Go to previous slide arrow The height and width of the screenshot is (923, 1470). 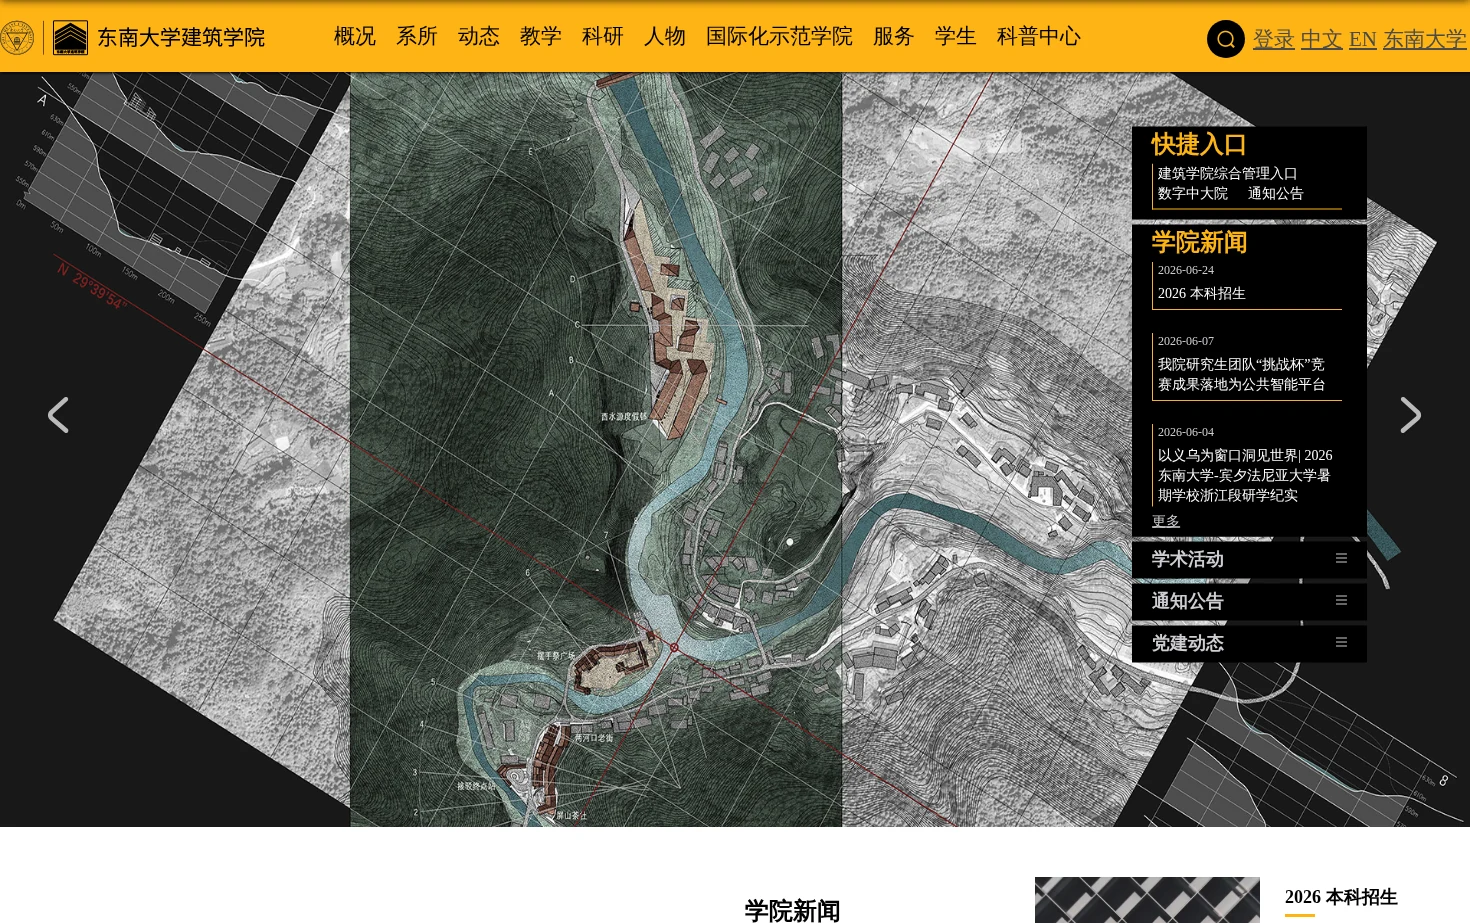tap(58, 415)
